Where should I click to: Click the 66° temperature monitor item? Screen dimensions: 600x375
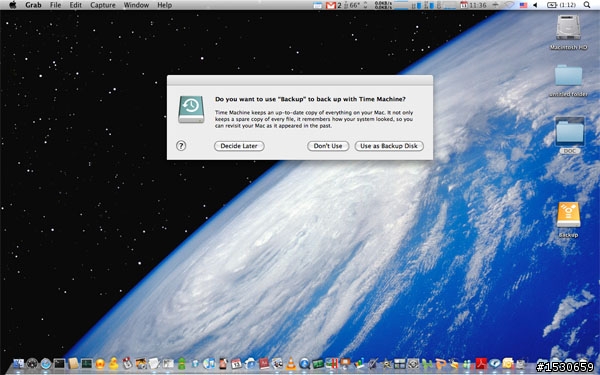coord(353,5)
